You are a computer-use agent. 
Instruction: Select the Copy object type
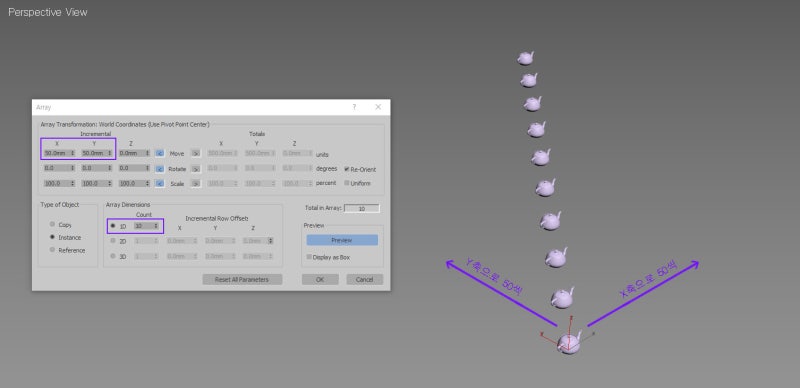click(52, 224)
